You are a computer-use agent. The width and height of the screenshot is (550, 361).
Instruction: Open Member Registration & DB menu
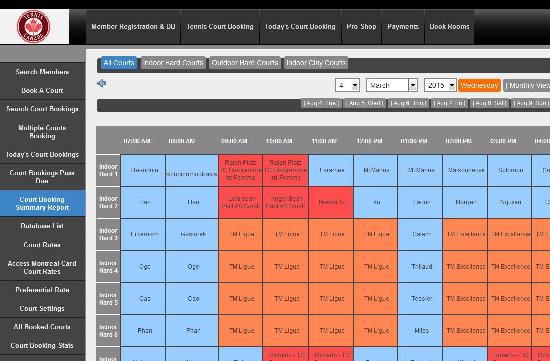pos(133,27)
